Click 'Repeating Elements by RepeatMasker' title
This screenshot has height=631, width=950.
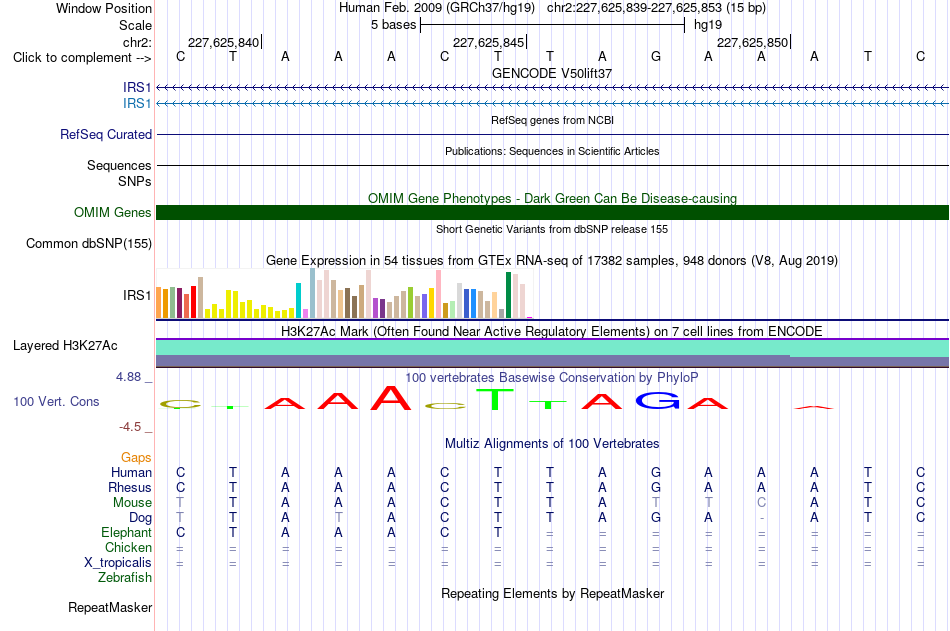[x=552, y=593]
